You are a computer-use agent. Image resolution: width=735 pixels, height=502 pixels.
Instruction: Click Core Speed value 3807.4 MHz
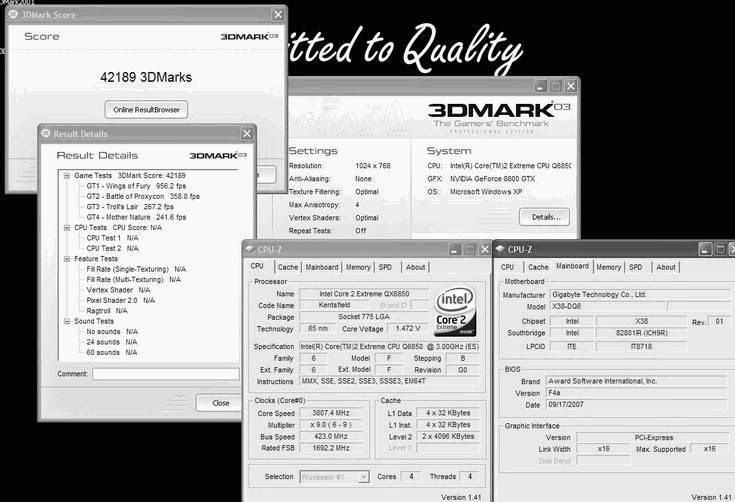(331, 413)
